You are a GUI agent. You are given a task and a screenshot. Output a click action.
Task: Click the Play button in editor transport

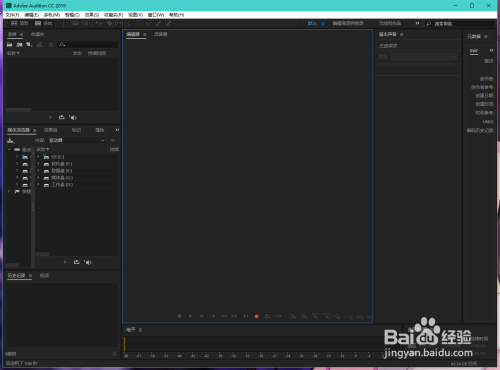coord(190,316)
